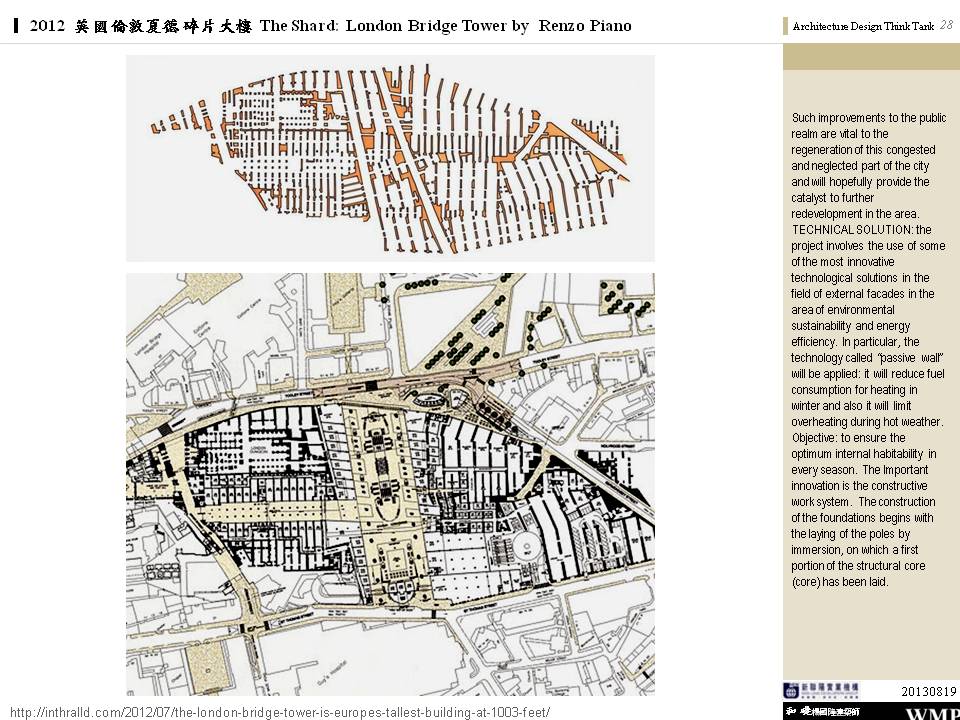The height and width of the screenshot is (720, 960).
Task: Click the tan accent bar beside the header
Action: pos(786,27)
